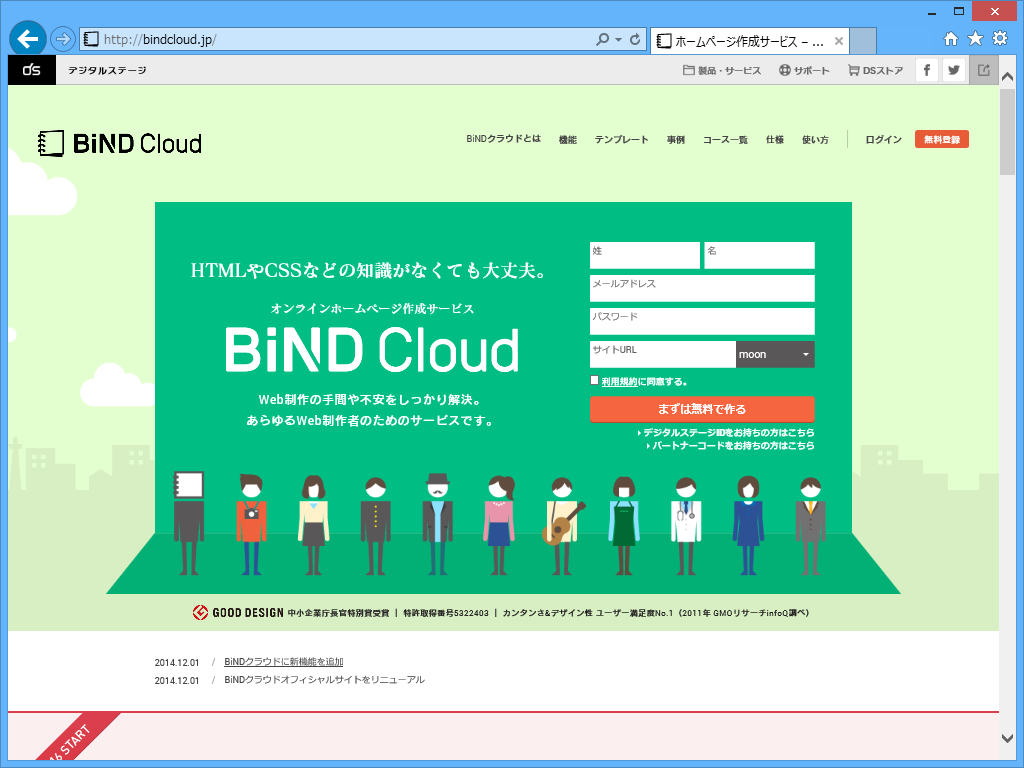Click the メールアドレス input field
1024x768 pixels.
pos(702,288)
